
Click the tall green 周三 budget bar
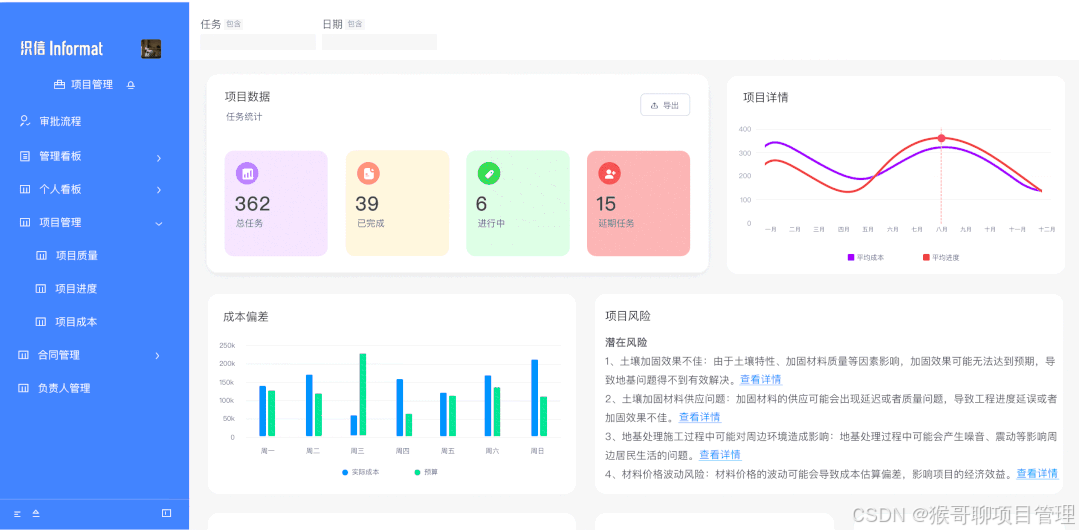pos(363,394)
